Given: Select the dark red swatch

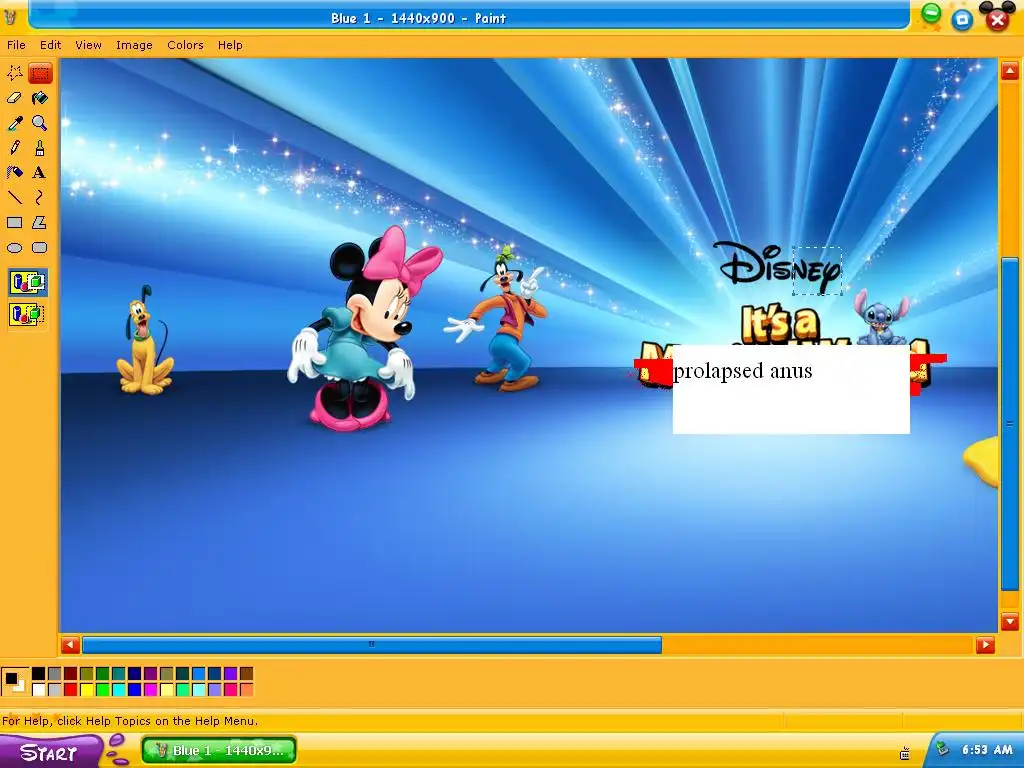Looking at the screenshot, I should (x=71, y=673).
